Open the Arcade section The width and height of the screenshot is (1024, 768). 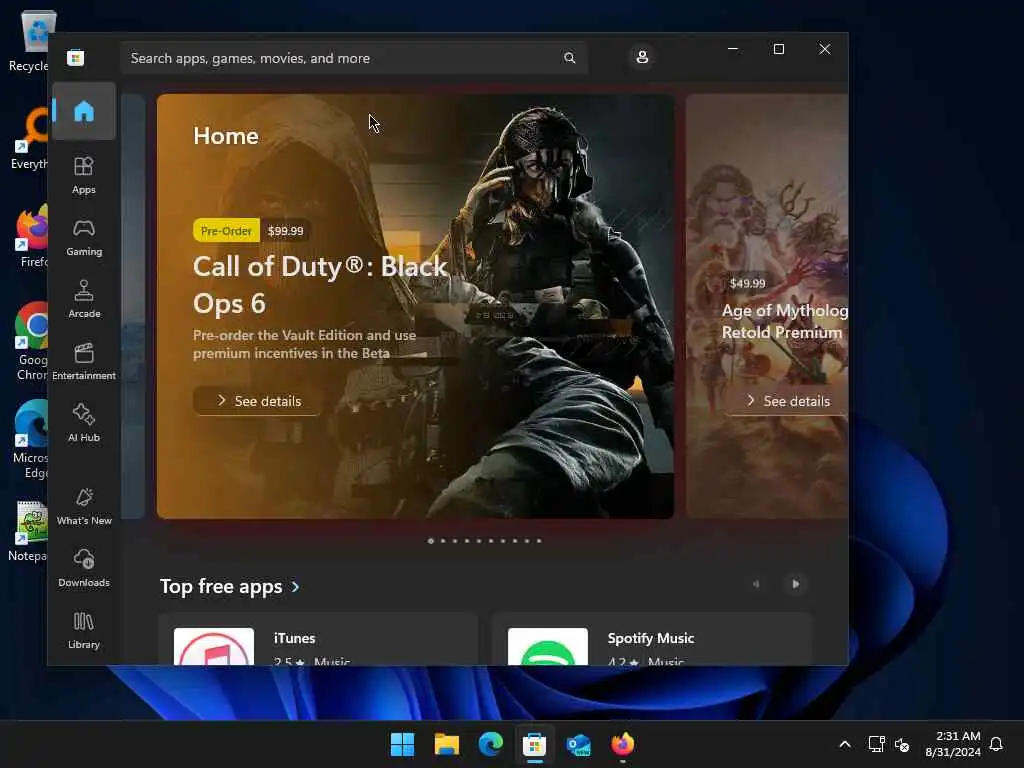coord(84,299)
